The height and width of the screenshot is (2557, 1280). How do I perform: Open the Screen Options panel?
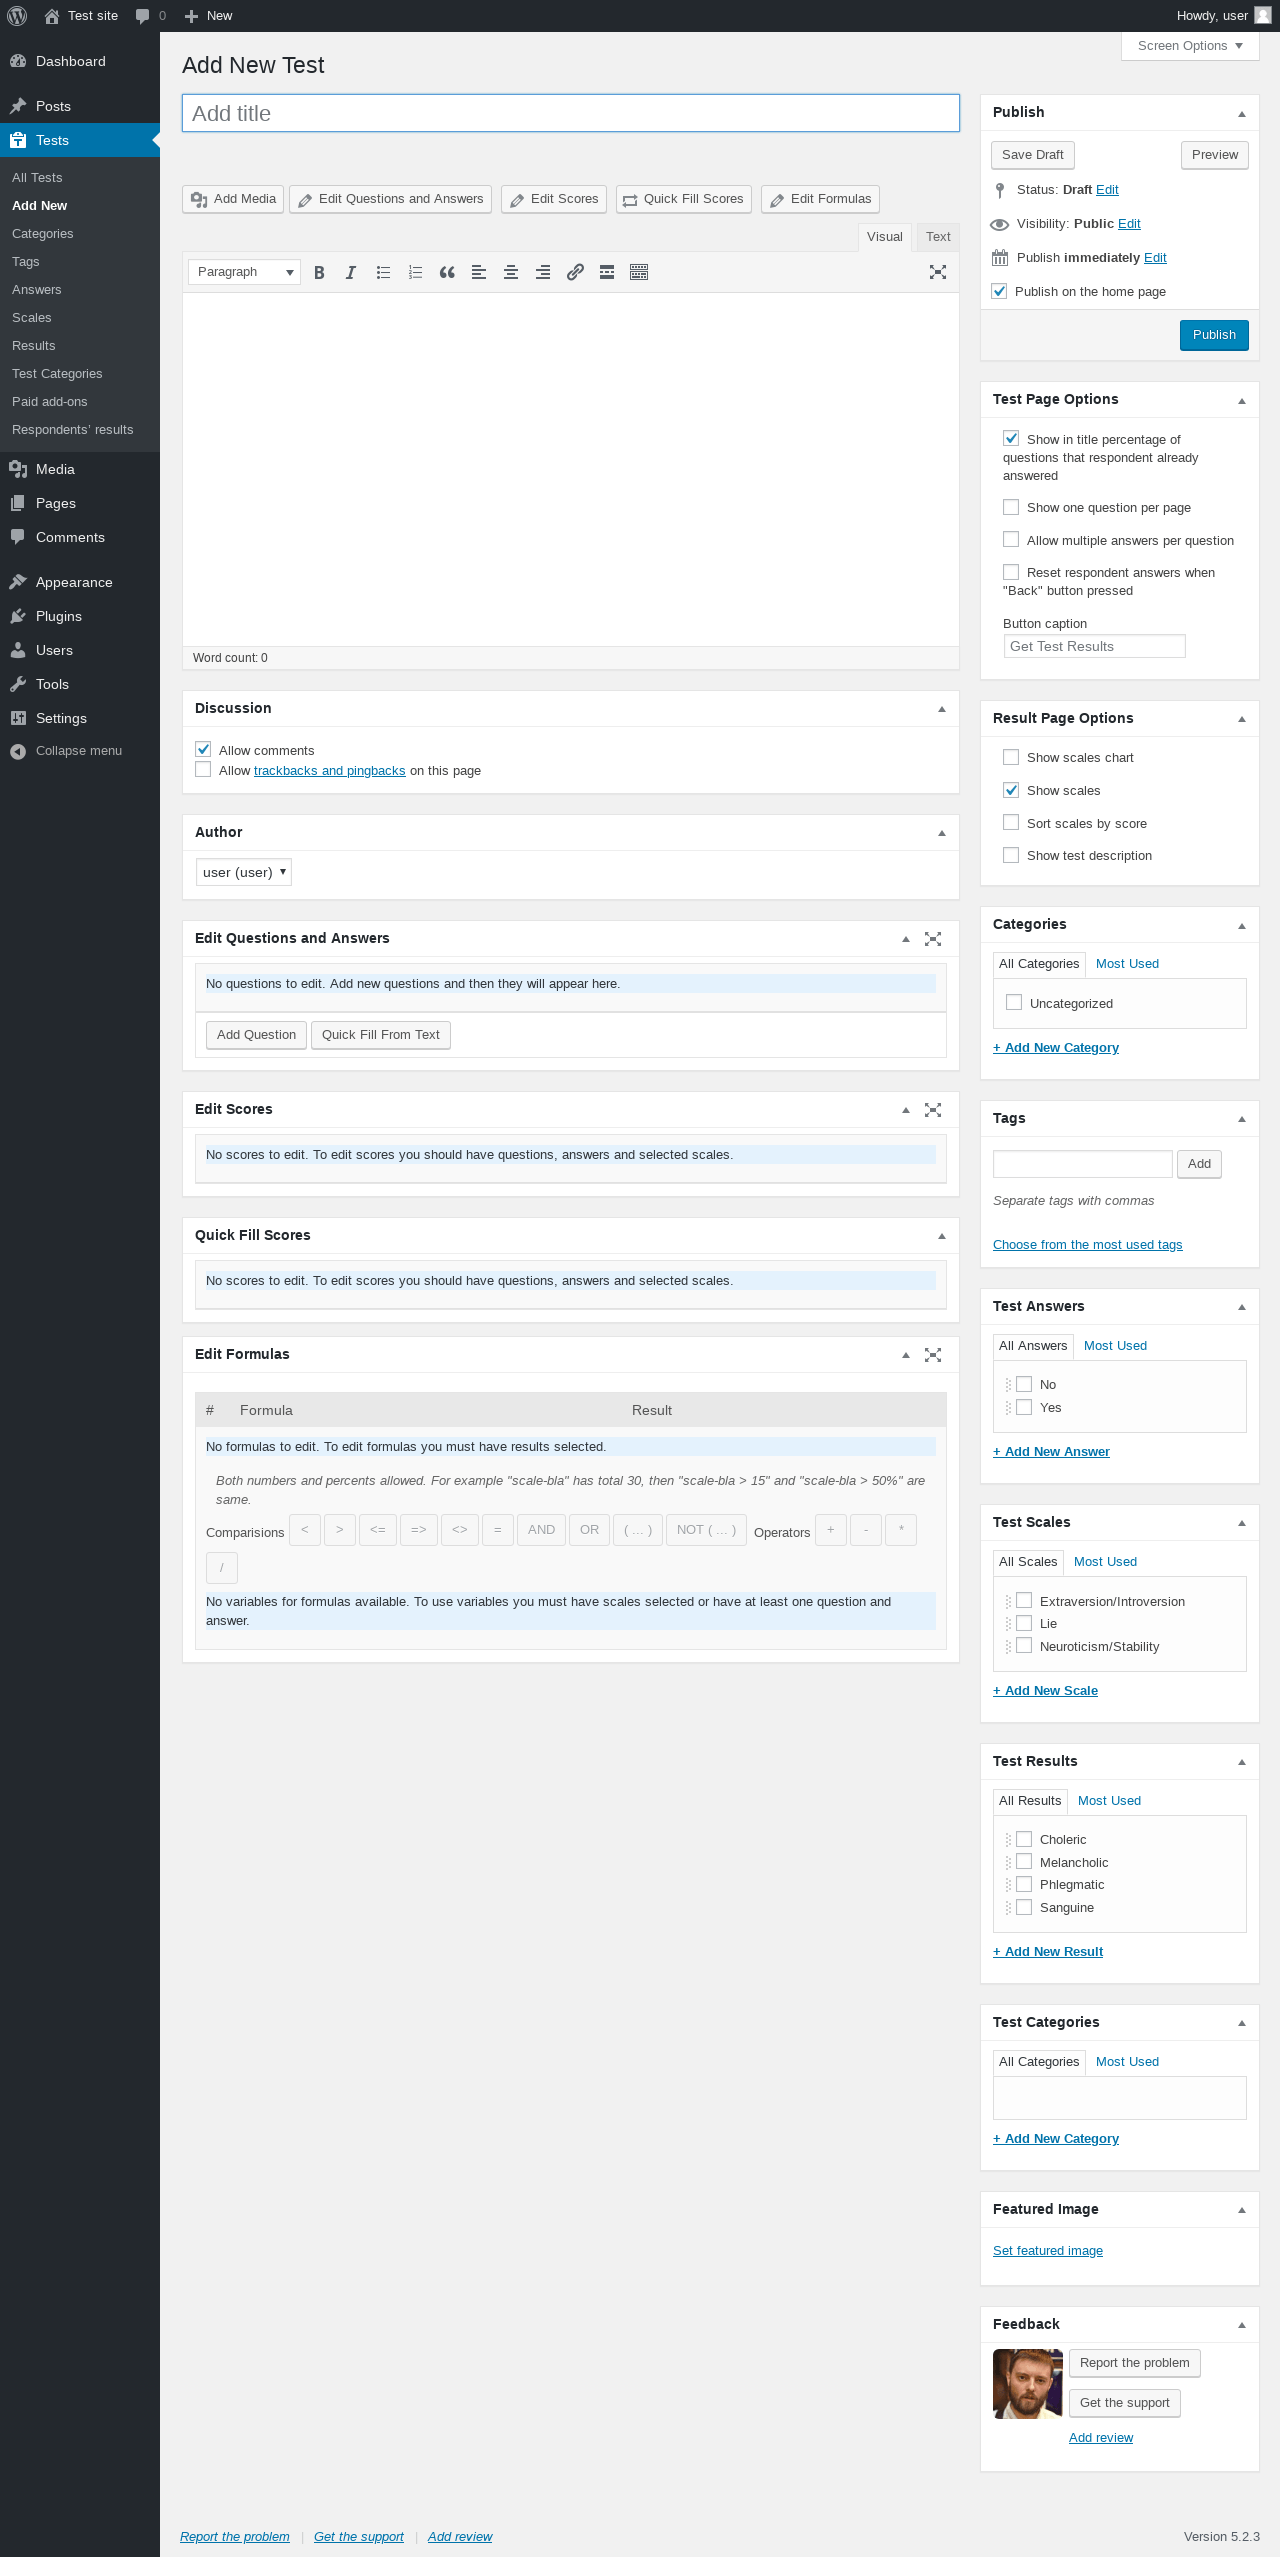(x=1190, y=46)
